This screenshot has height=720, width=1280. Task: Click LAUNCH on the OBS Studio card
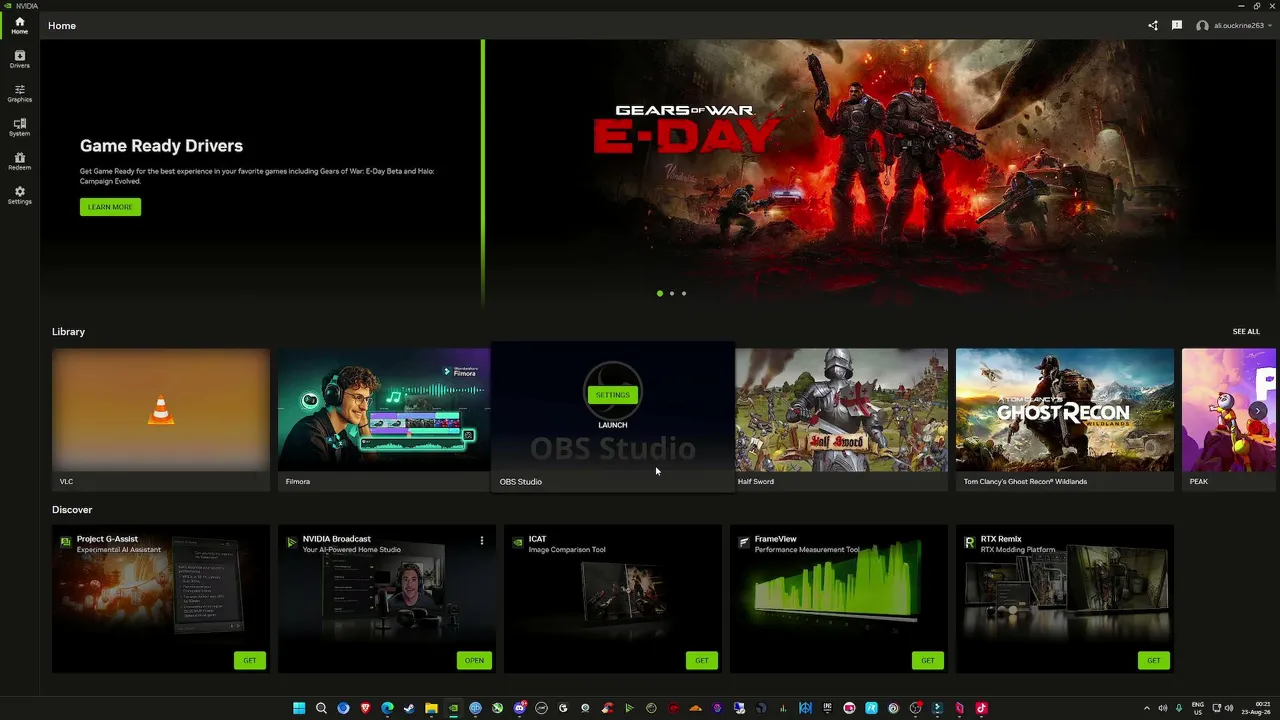click(x=613, y=425)
